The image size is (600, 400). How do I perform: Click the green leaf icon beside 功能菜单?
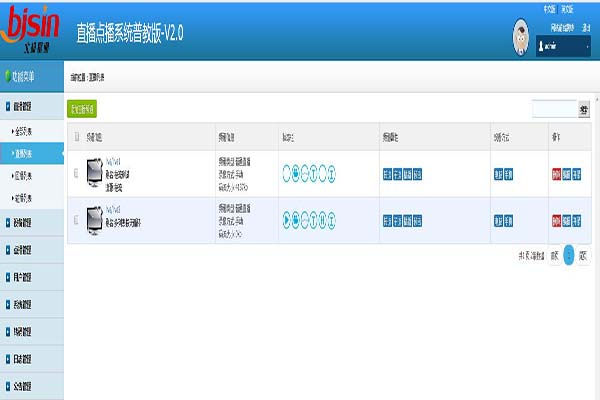click(x=8, y=76)
